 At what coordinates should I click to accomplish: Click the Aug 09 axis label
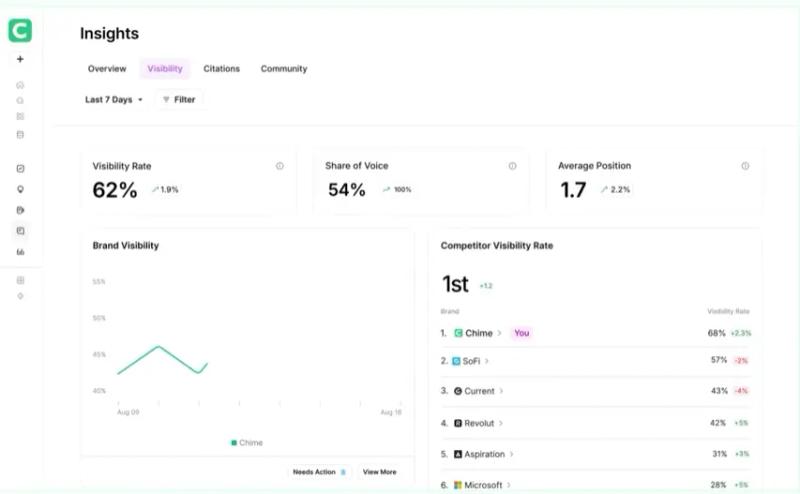click(x=128, y=412)
